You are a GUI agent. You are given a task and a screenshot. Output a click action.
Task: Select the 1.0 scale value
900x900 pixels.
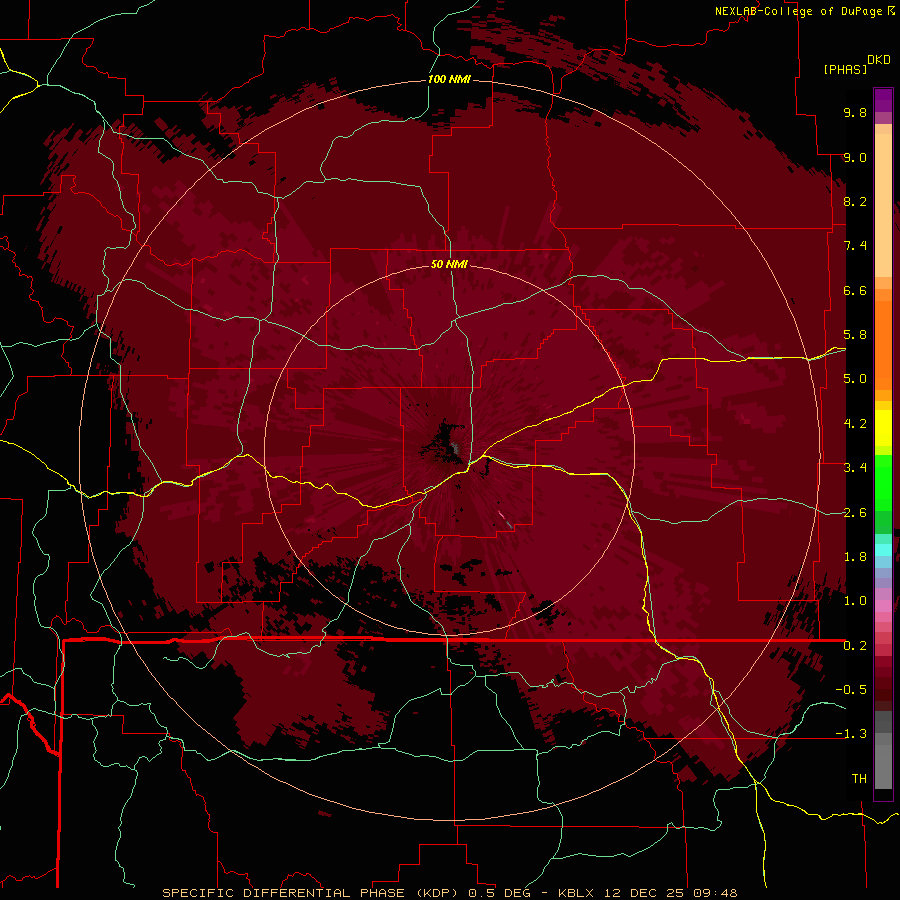855,601
